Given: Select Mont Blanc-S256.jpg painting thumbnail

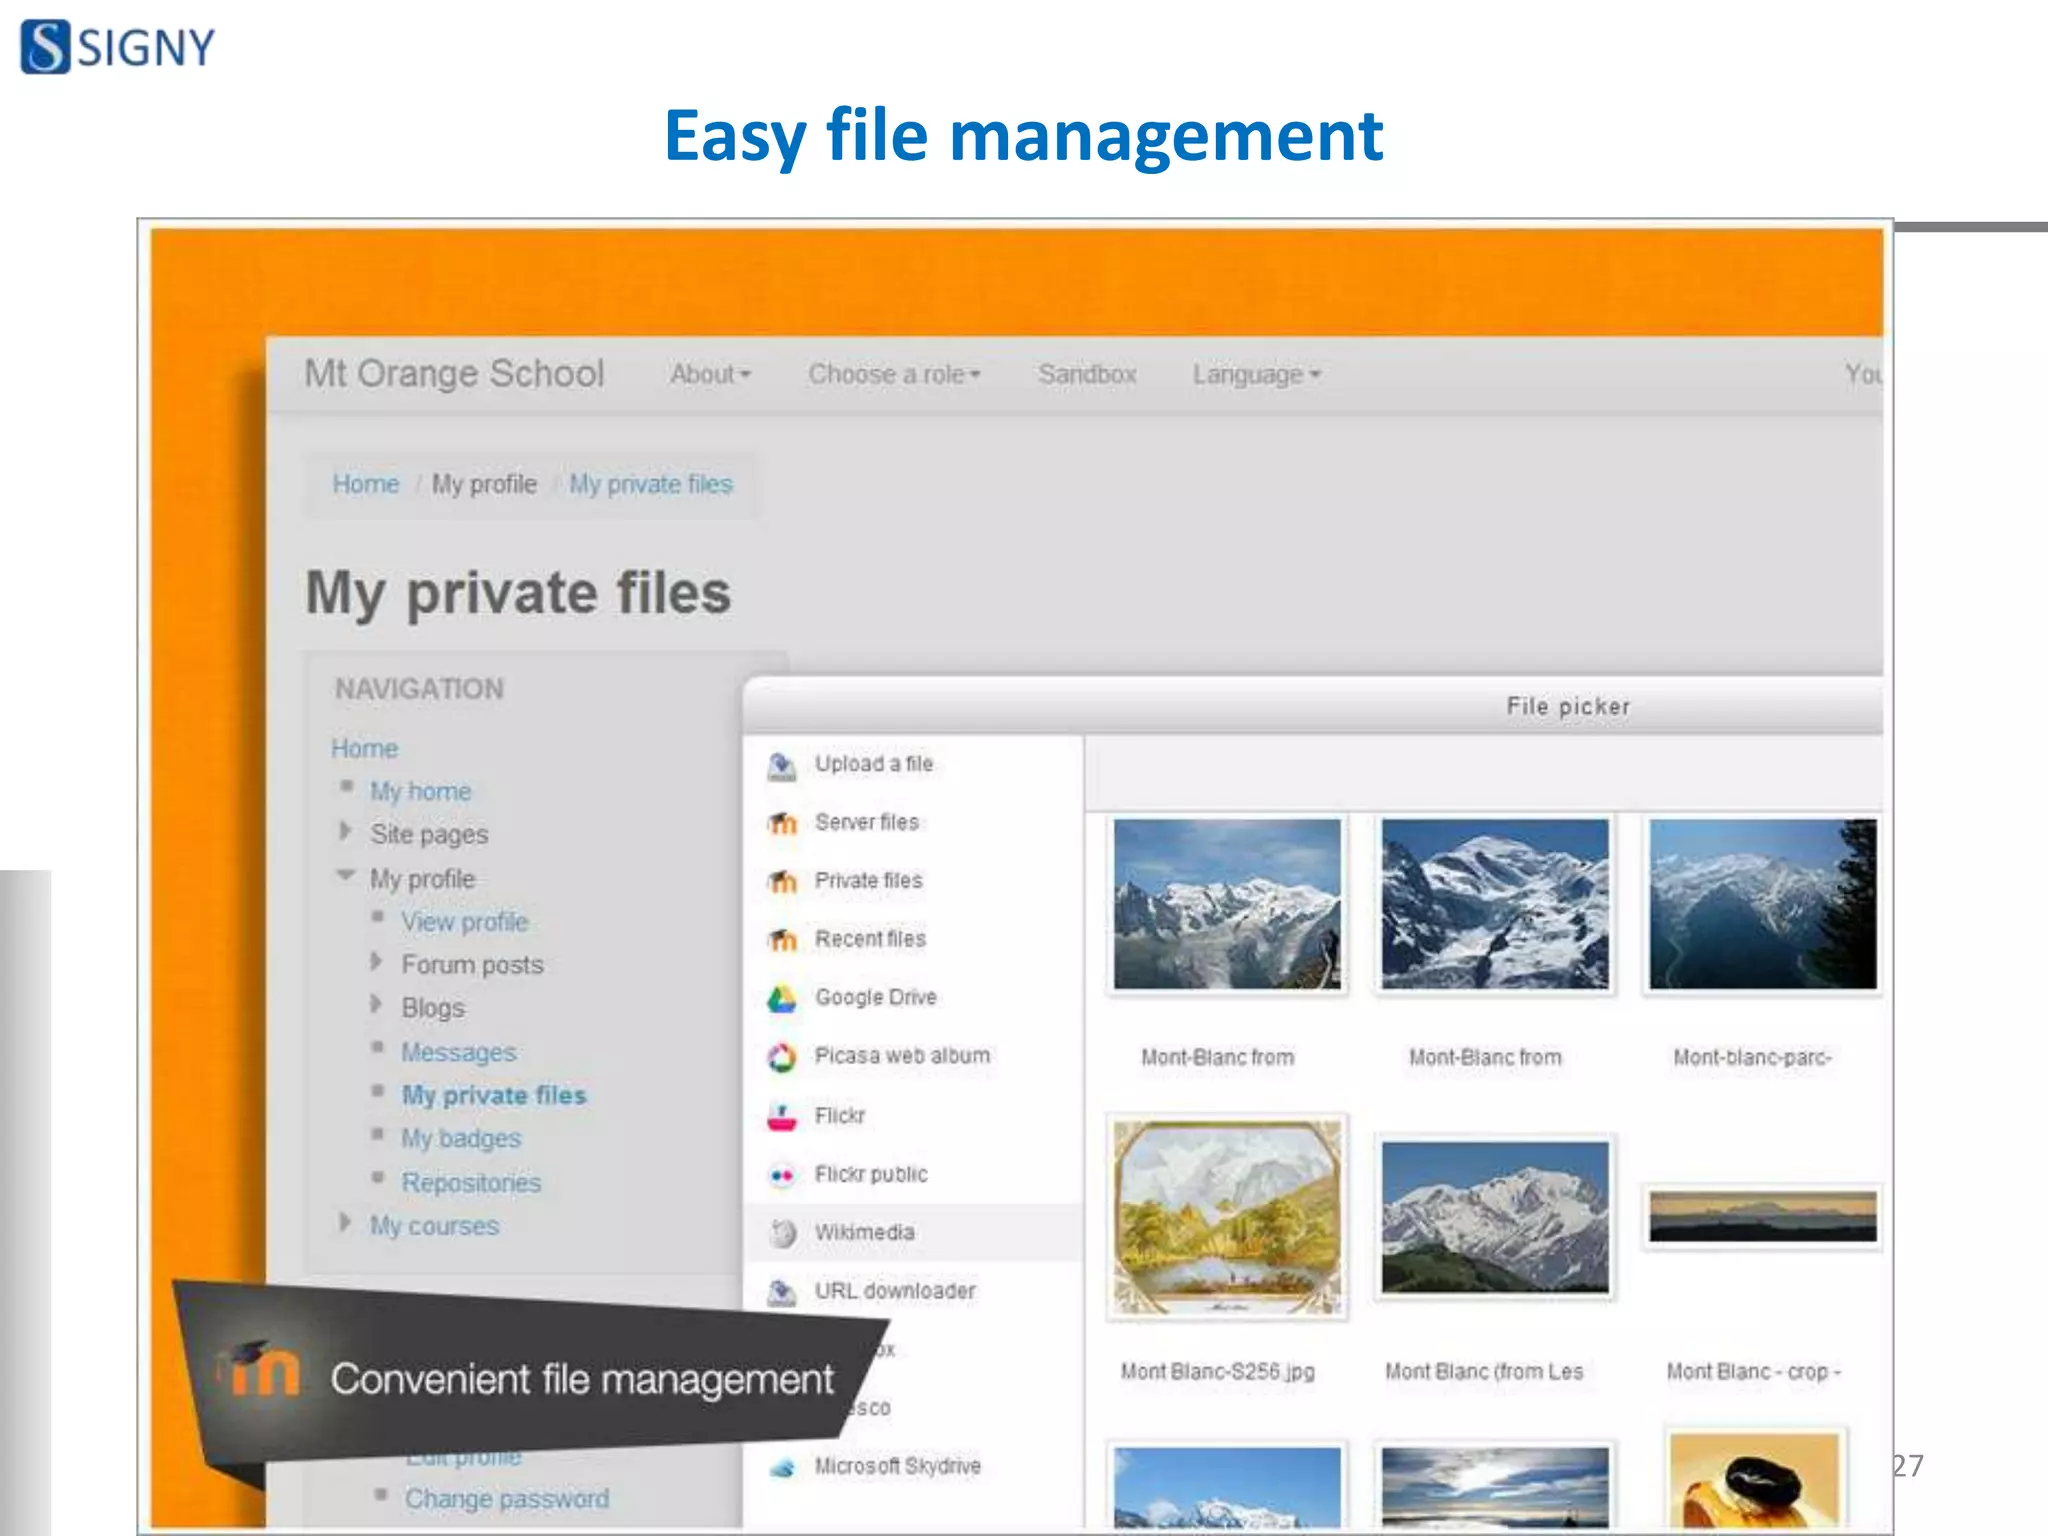Looking at the screenshot, I should (1227, 1217).
